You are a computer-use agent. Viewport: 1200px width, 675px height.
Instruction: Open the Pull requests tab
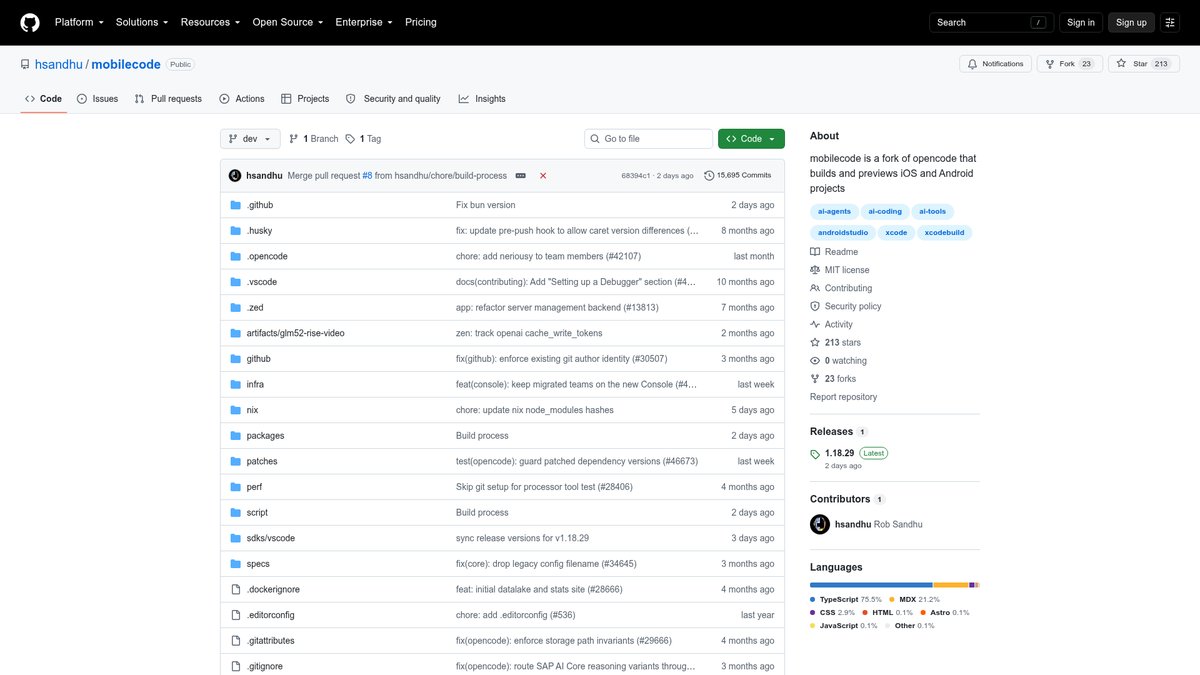click(x=168, y=99)
